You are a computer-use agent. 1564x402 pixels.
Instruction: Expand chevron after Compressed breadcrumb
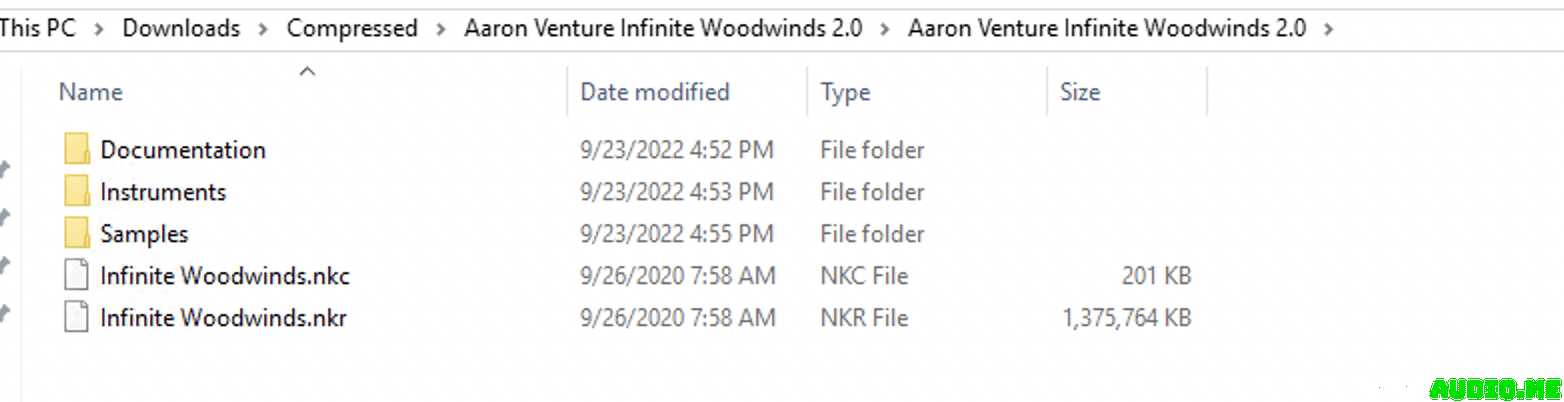click(x=441, y=29)
